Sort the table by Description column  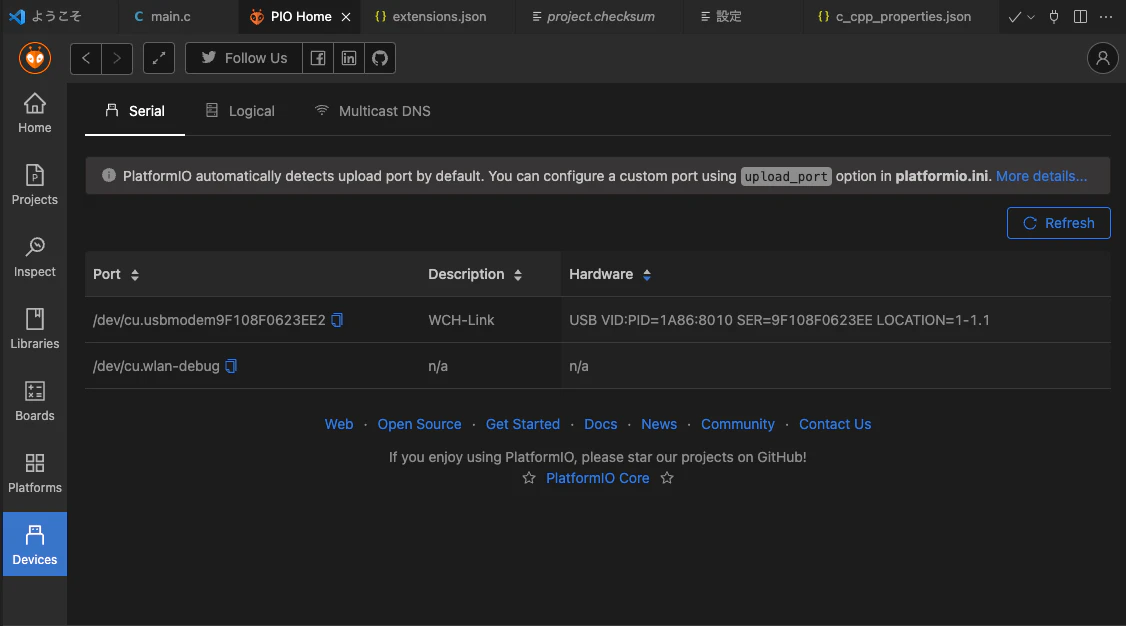[x=518, y=275]
